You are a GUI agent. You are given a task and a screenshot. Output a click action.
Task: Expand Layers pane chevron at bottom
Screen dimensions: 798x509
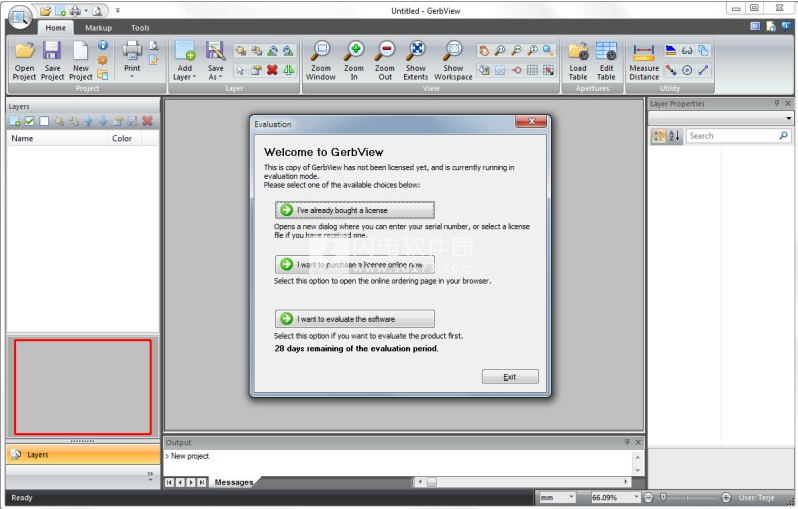[x=150, y=475]
